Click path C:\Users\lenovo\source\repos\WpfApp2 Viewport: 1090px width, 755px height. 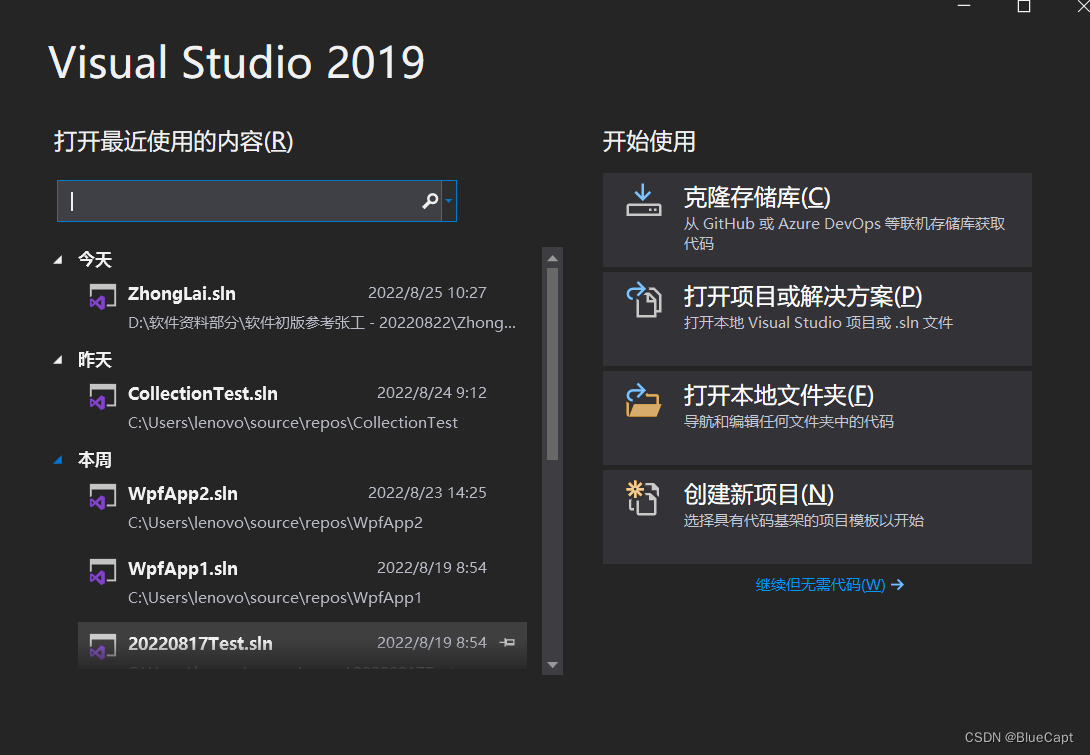(x=275, y=523)
